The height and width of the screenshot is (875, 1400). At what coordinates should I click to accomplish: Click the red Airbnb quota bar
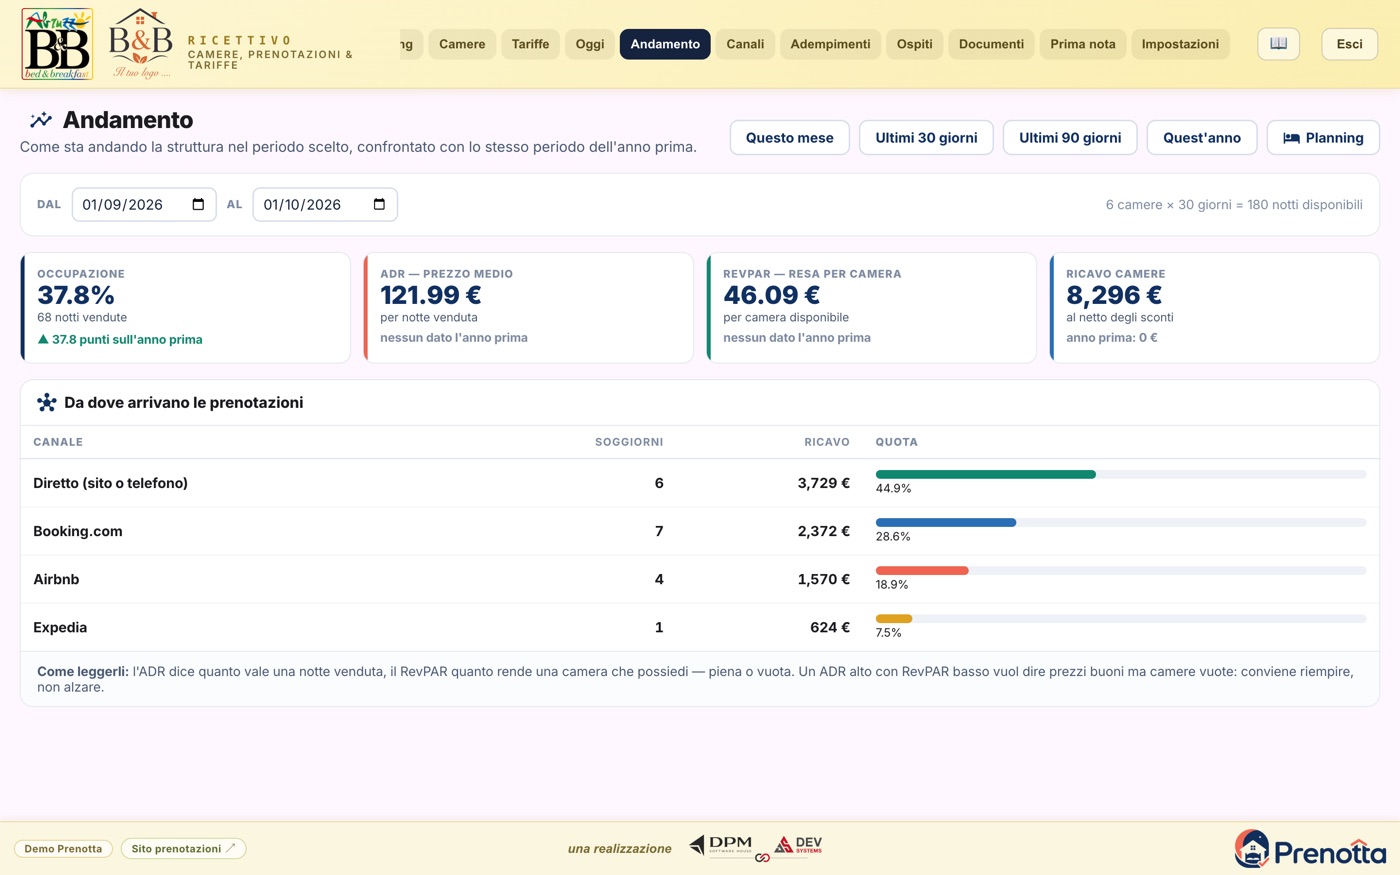922,570
